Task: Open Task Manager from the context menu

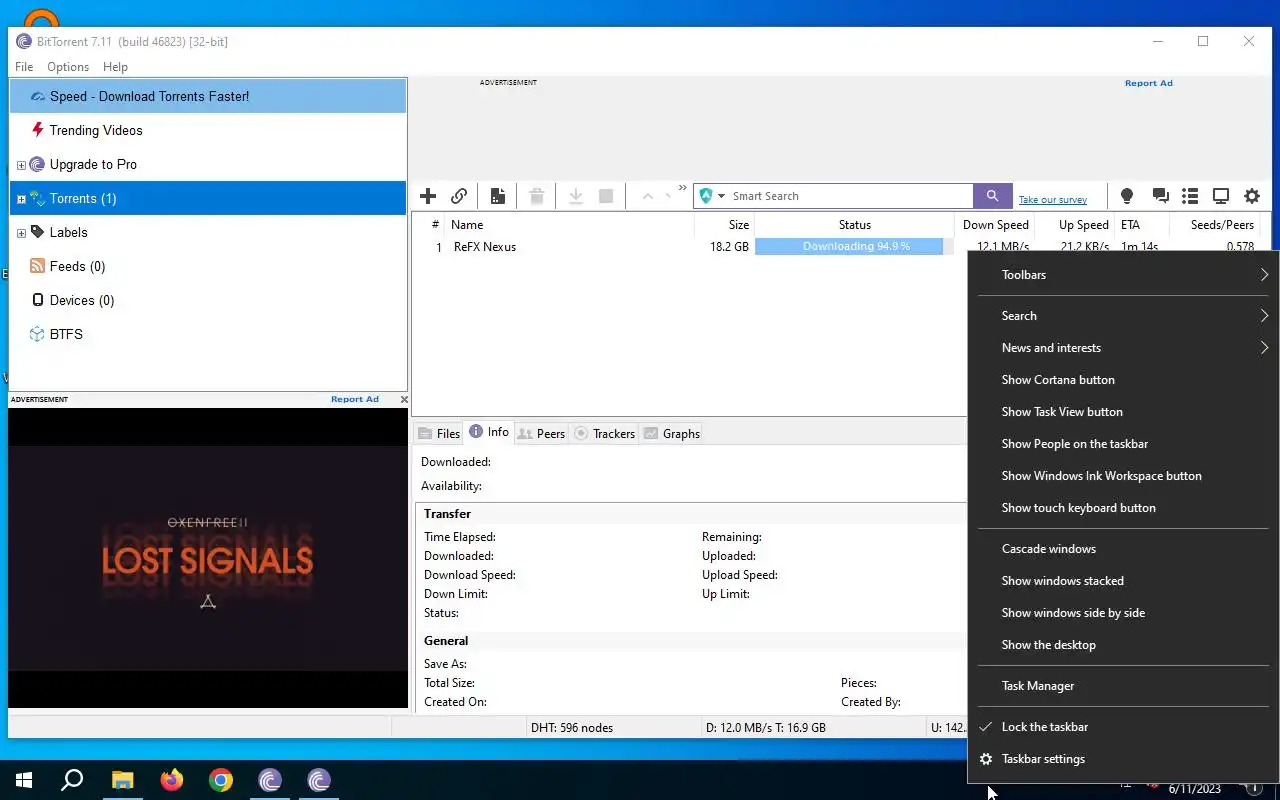Action: click(1122, 686)
